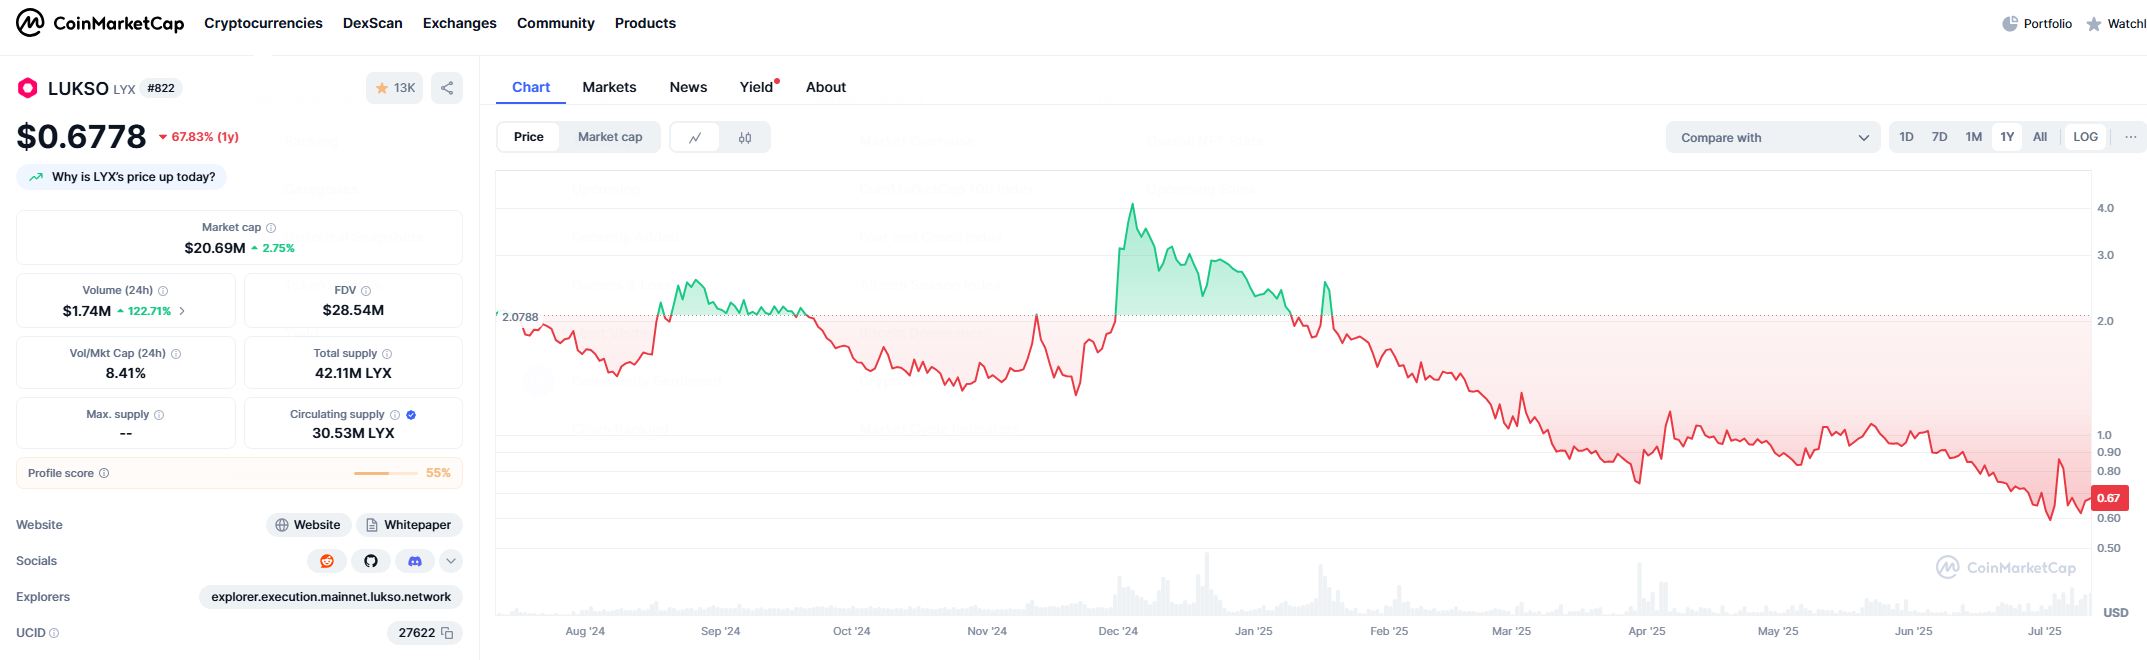Click the 30.53M LYX circulating supply value
Screen dimensions: 2147x660
tap(353, 433)
